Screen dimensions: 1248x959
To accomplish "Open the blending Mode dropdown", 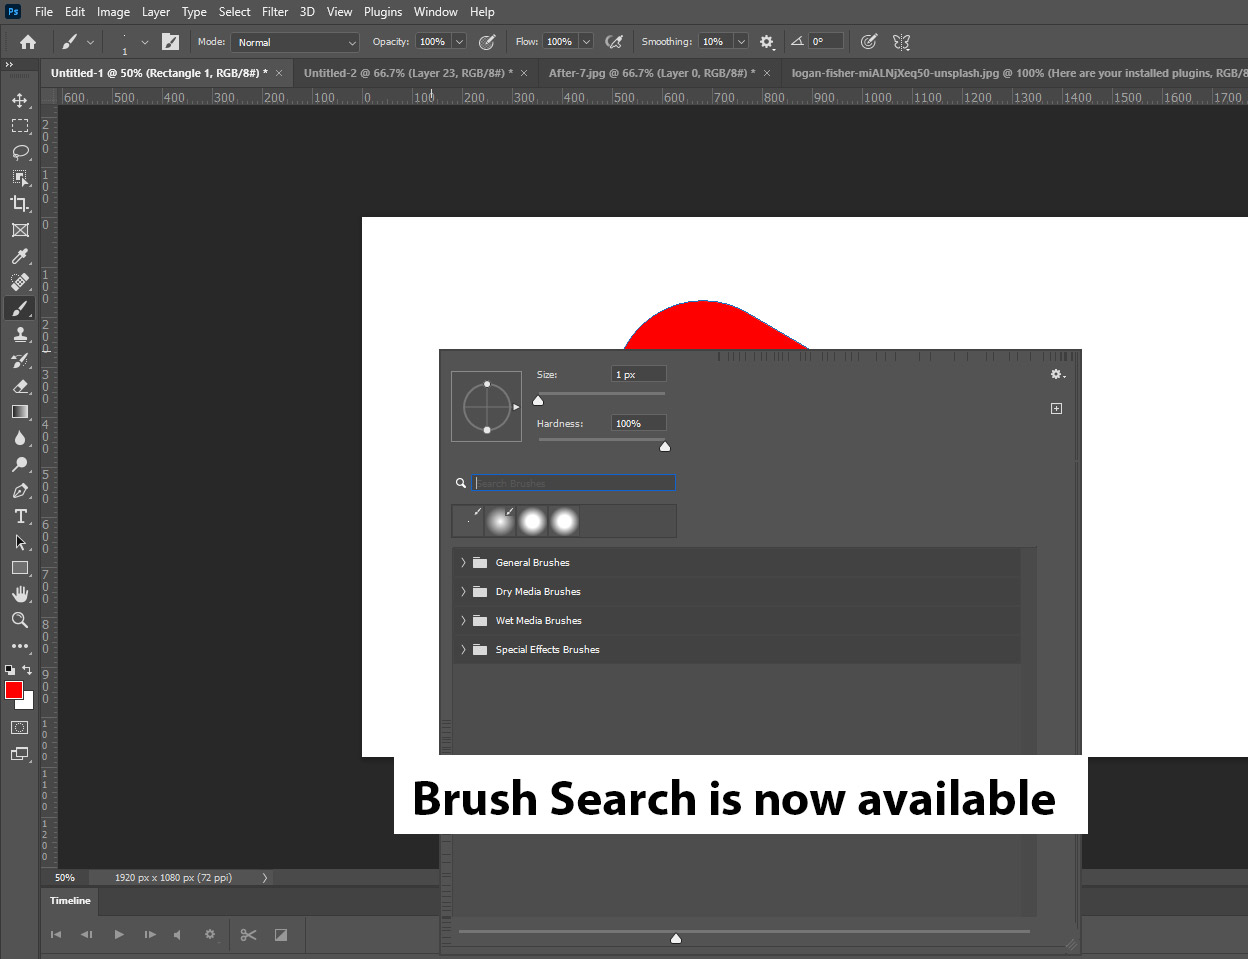I will 295,42.
